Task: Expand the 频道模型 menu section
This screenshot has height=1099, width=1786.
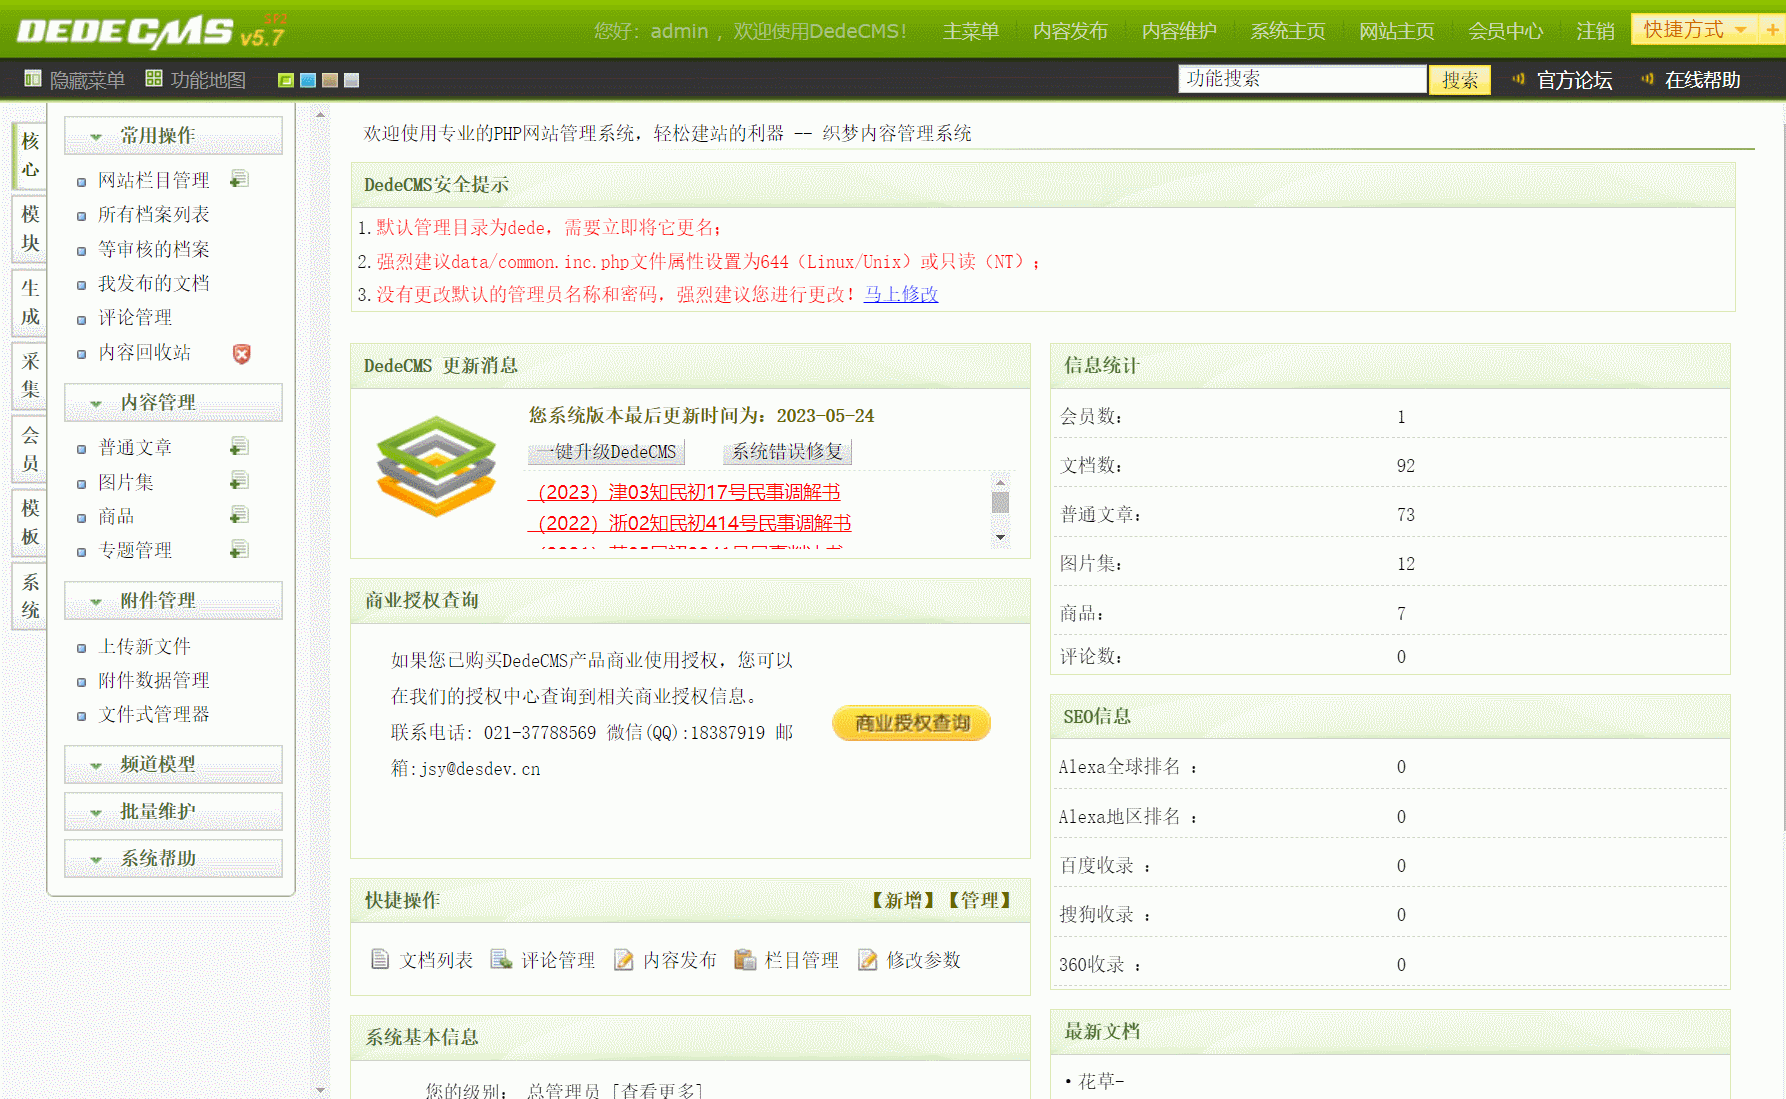Action: (x=173, y=764)
